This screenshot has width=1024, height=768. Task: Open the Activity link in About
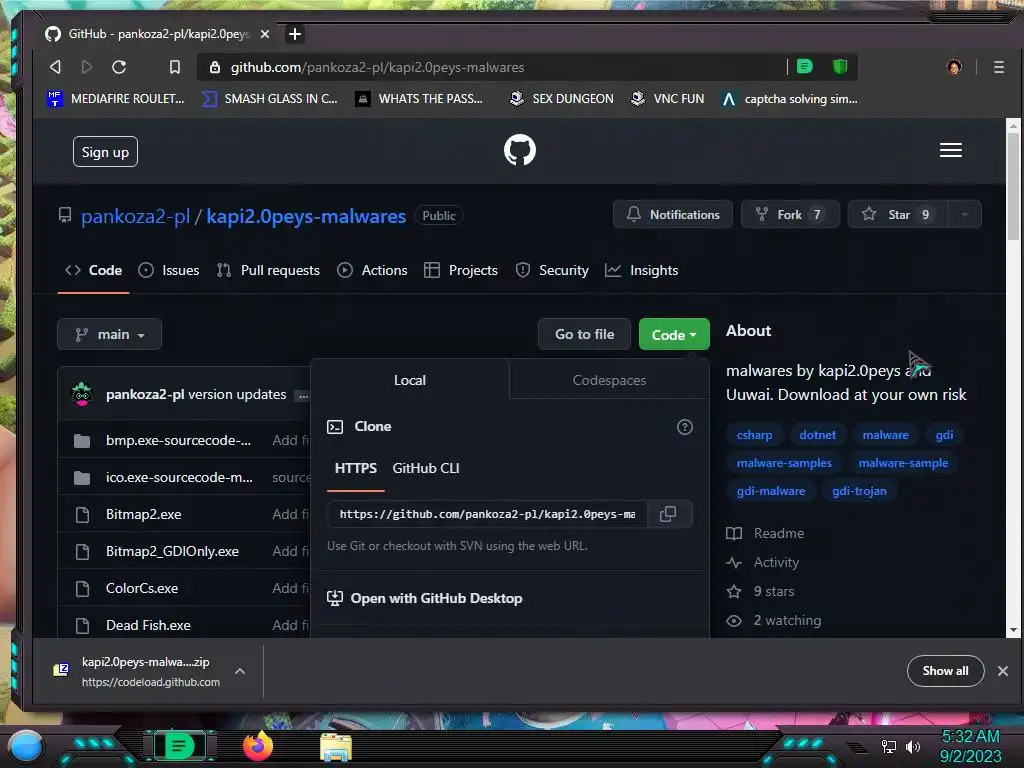(x=763, y=562)
